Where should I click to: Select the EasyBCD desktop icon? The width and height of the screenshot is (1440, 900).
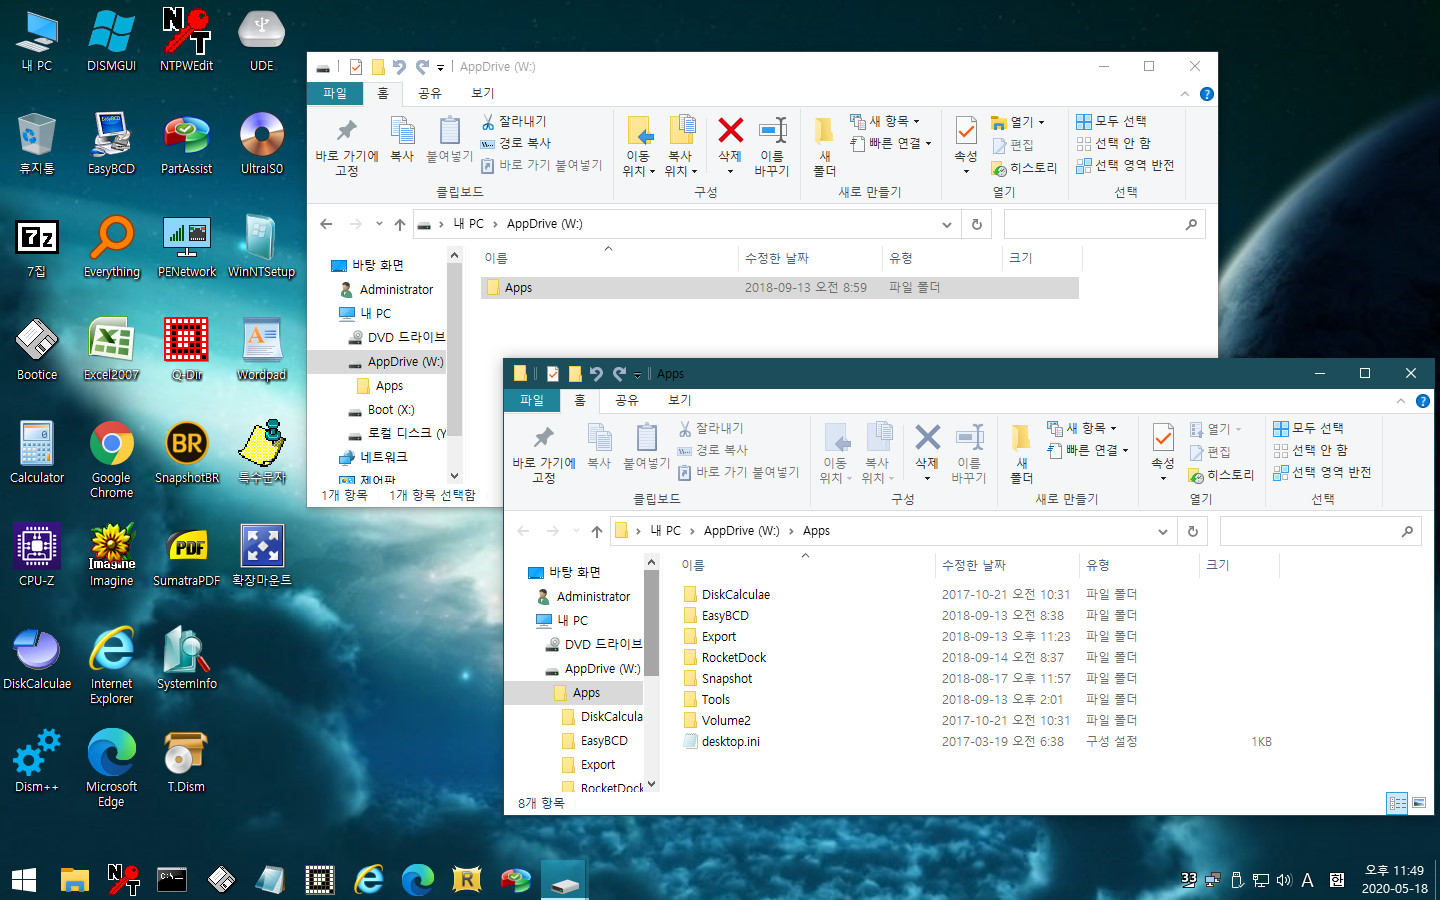click(111, 144)
